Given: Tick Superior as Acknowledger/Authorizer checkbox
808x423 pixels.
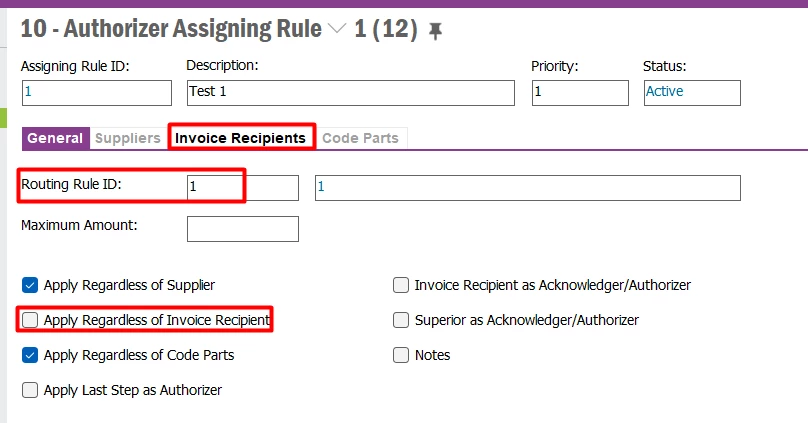Looking at the screenshot, I should [x=401, y=320].
